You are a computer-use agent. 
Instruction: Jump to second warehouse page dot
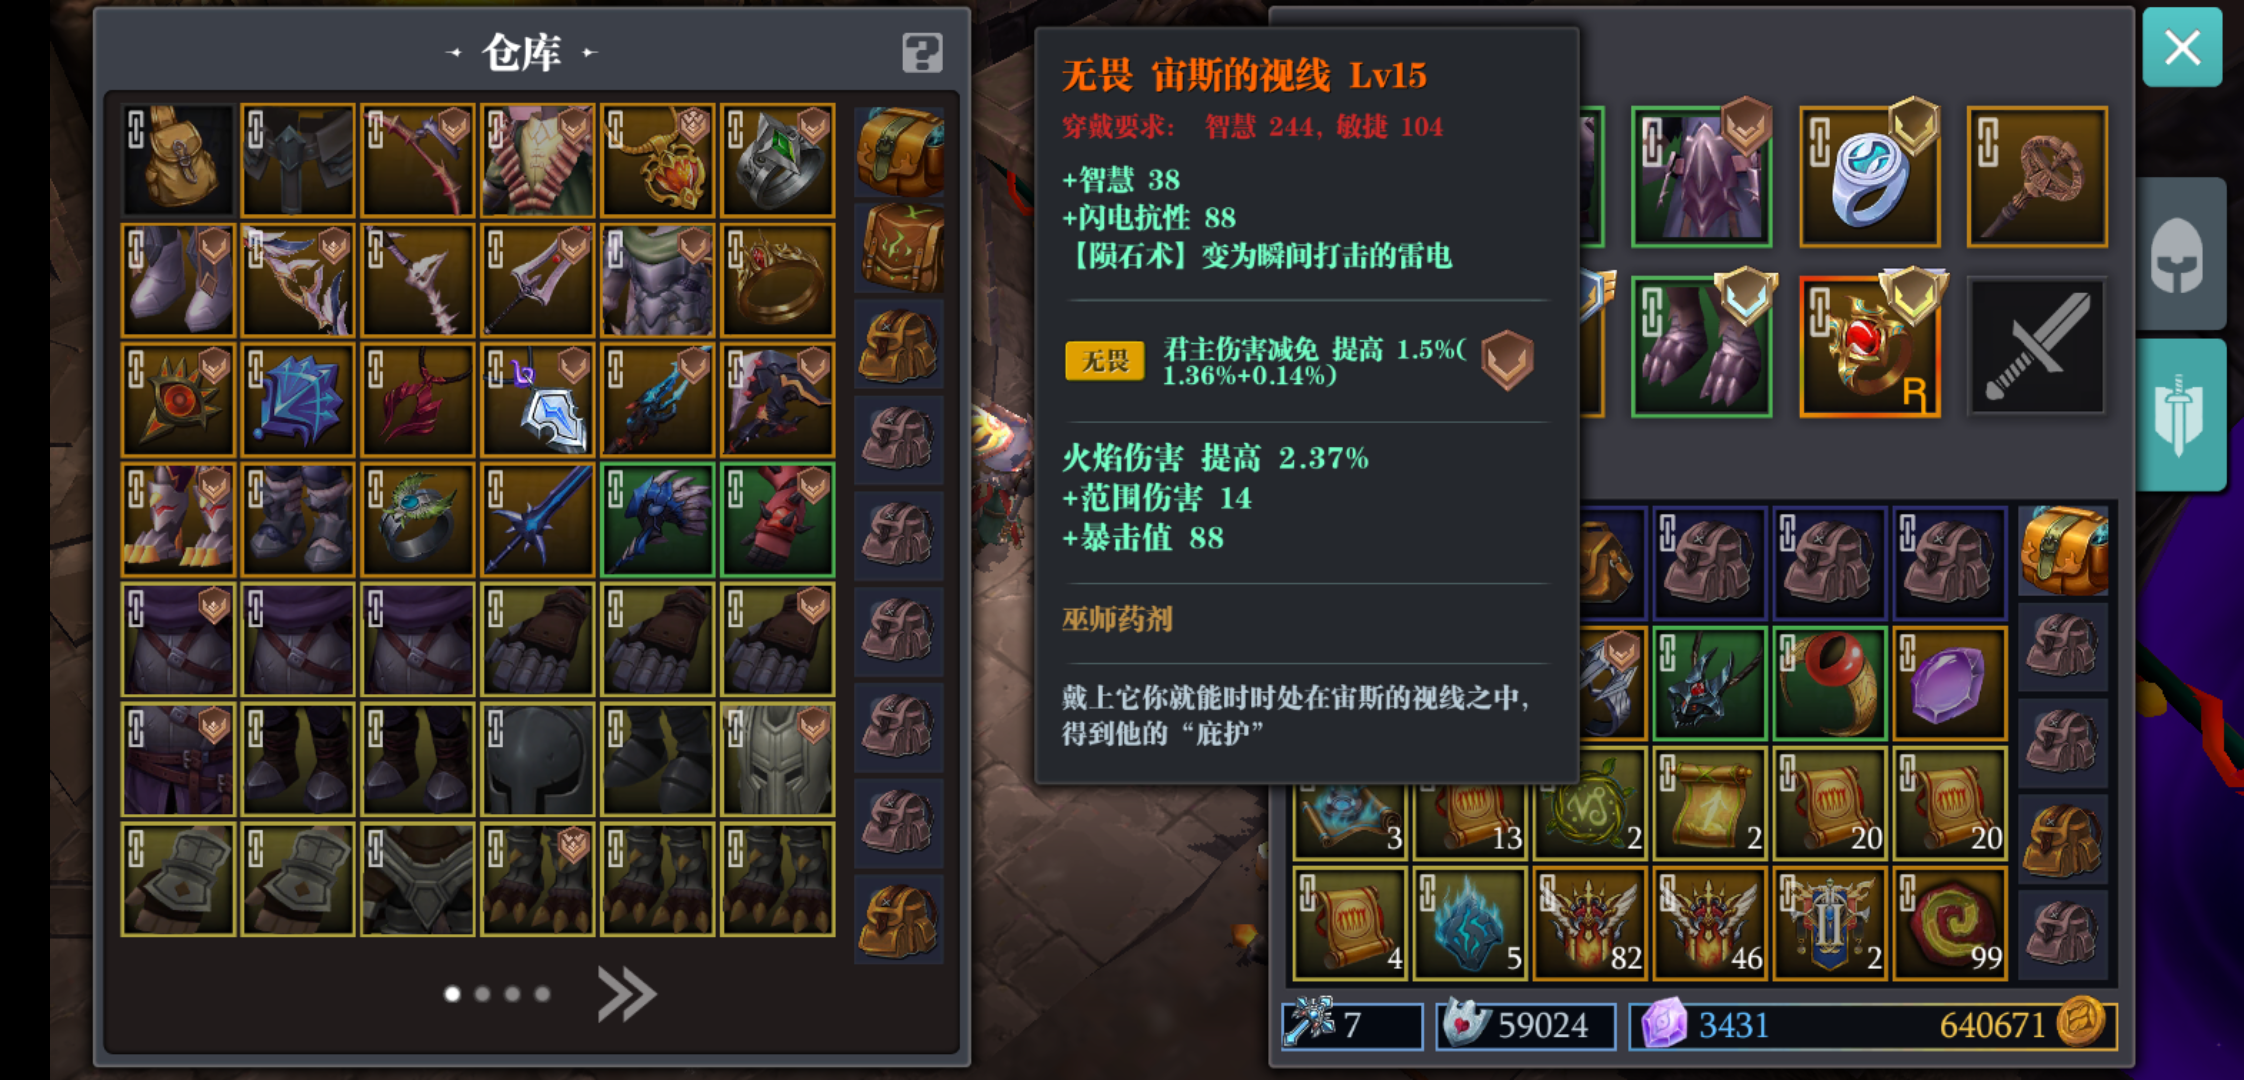(483, 994)
